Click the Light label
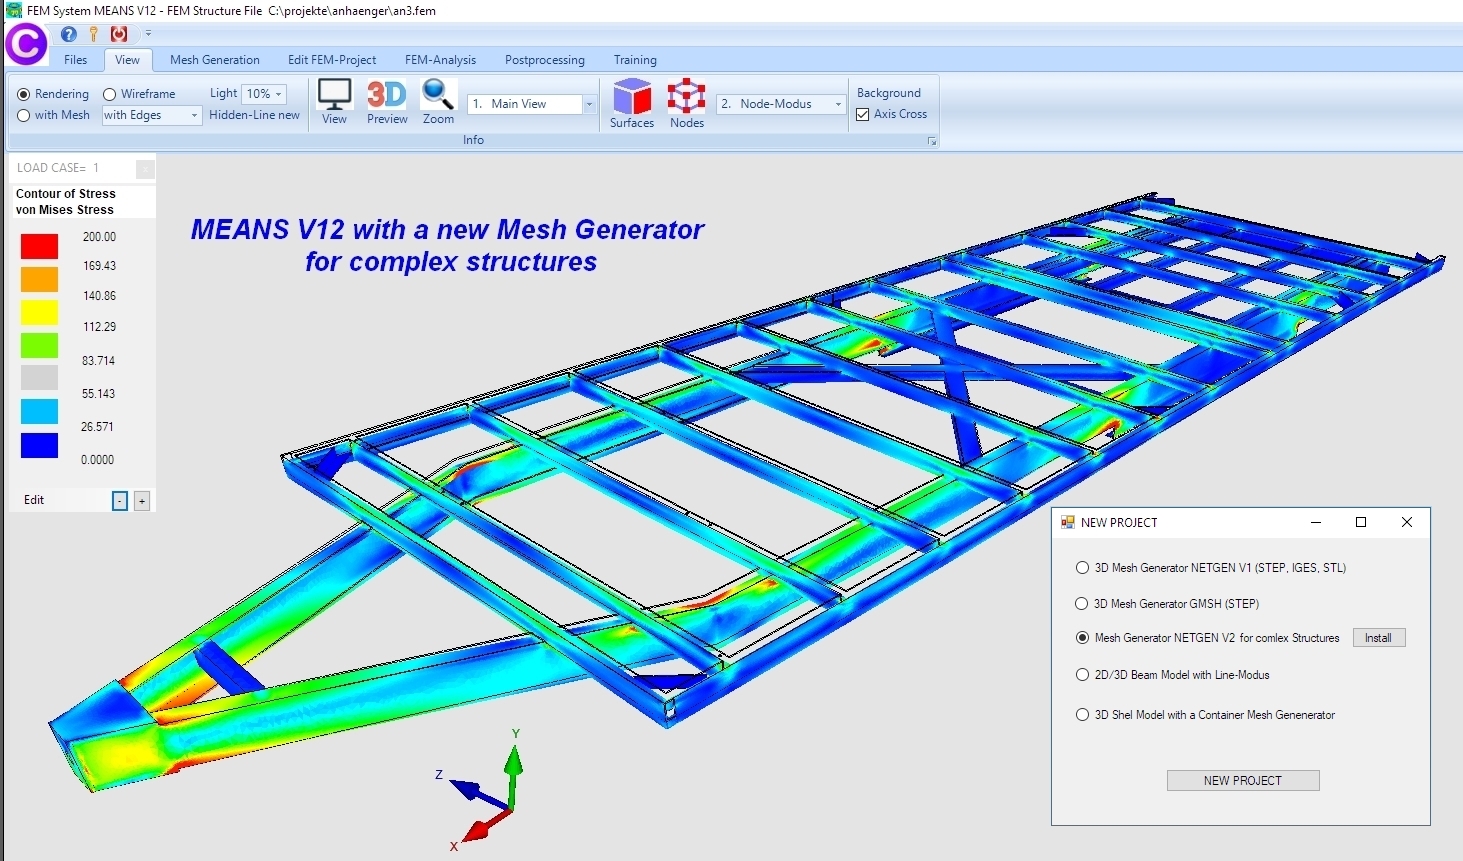Viewport: 1463px width, 861px height. (x=223, y=93)
